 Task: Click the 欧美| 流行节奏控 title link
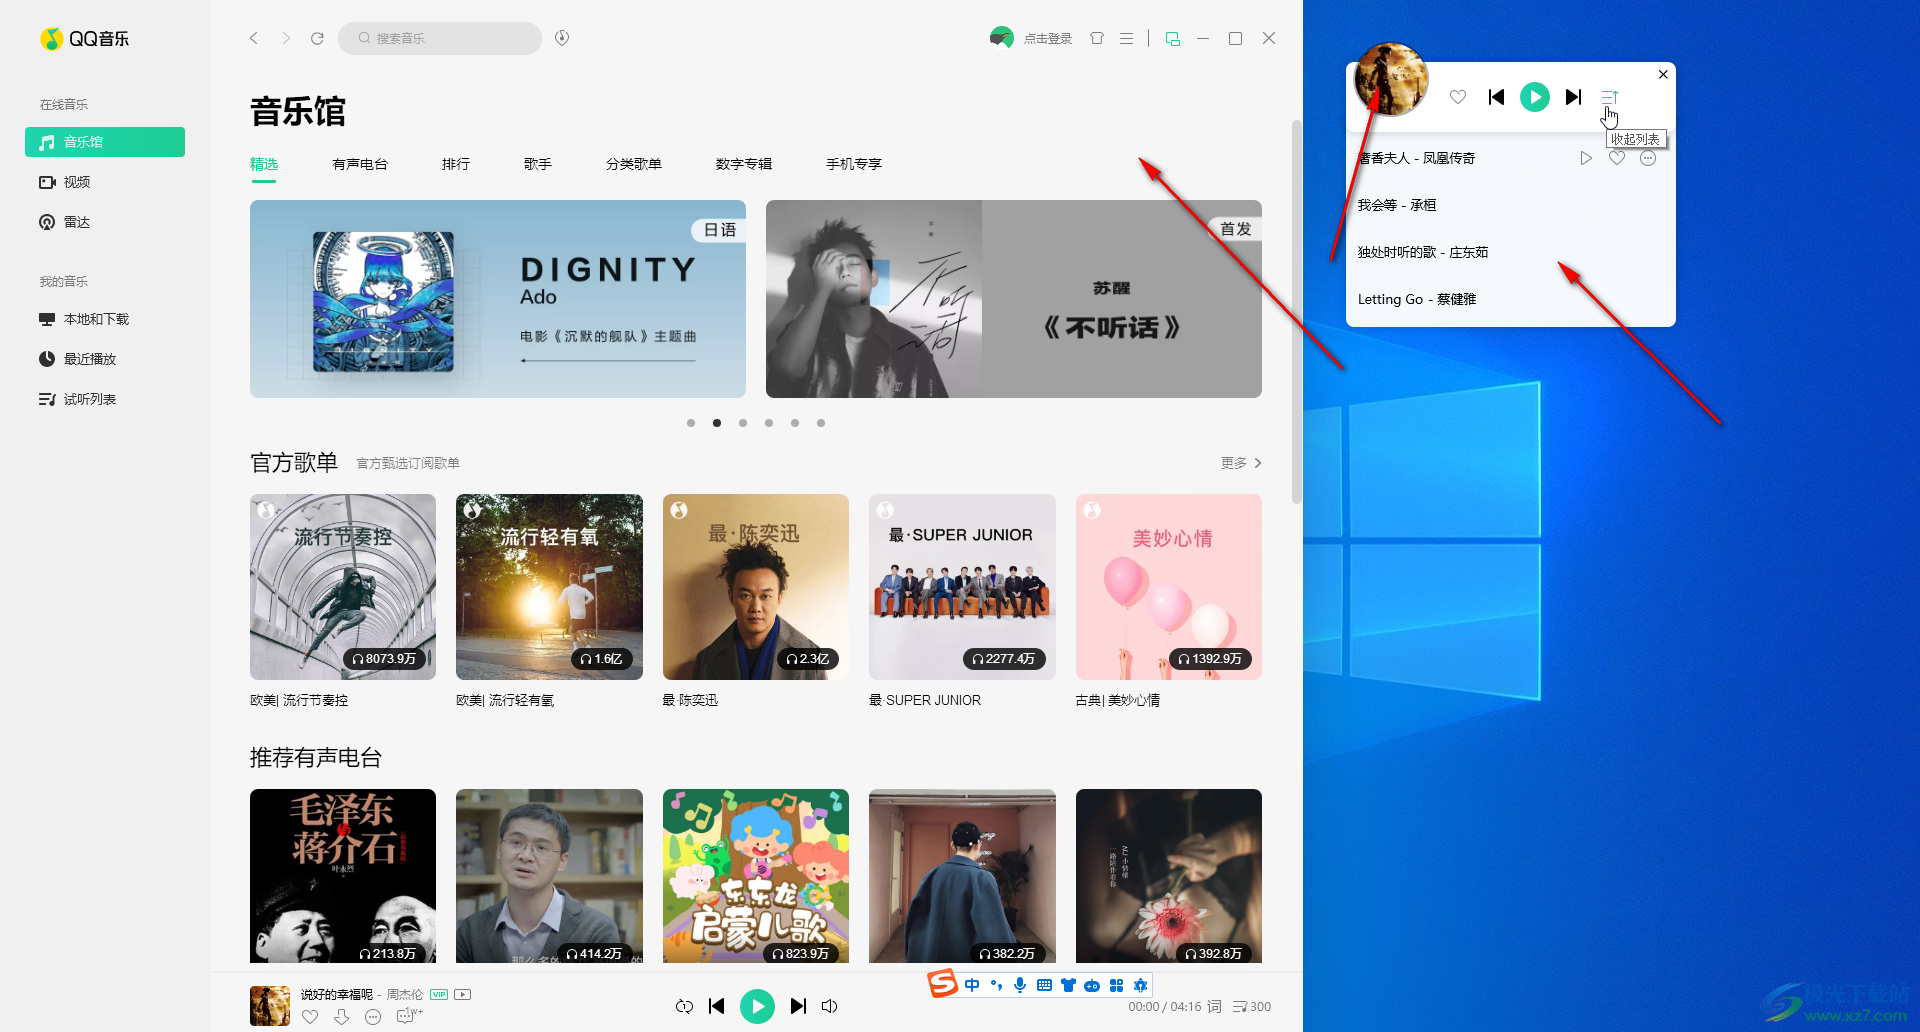299,700
